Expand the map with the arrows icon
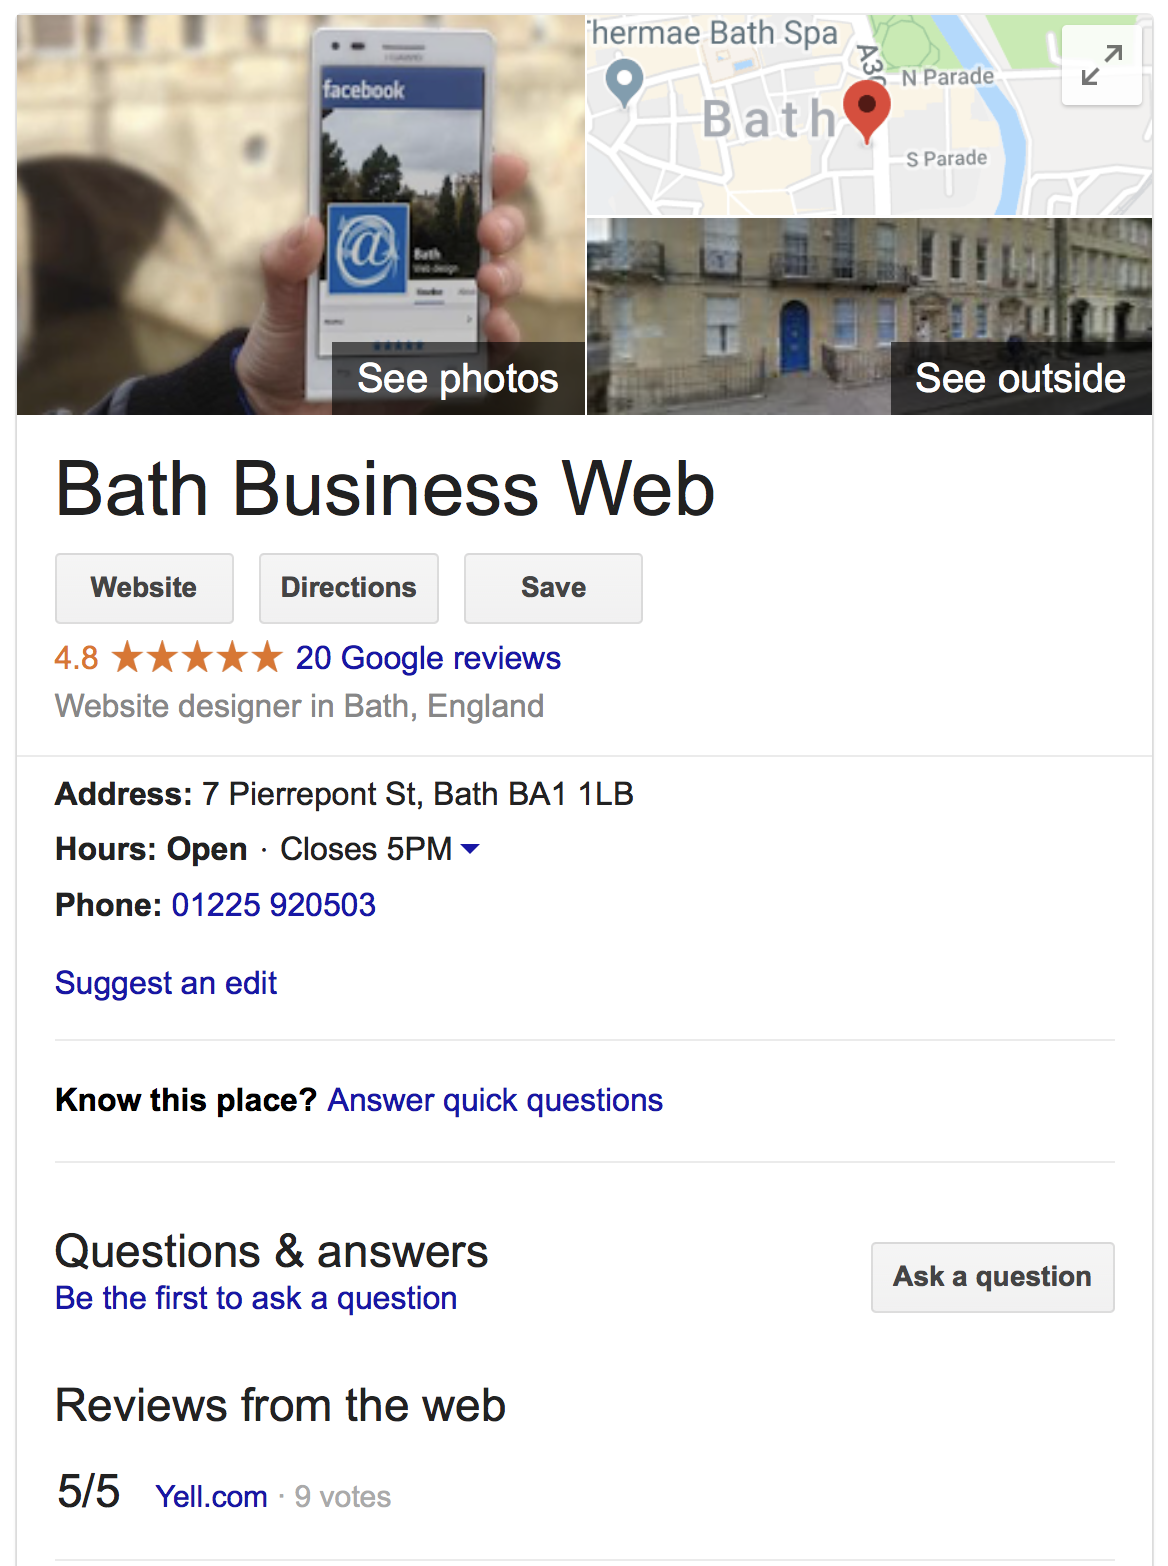 click(x=1101, y=65)
